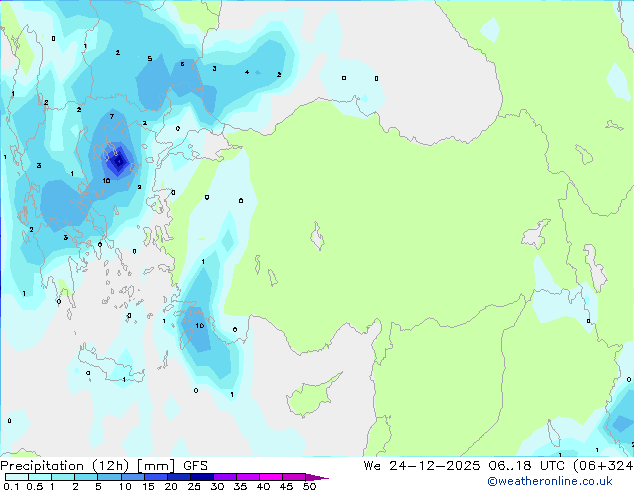
Task: Pick the 10–15 mm legend swatch
Action: coord(132,477)
